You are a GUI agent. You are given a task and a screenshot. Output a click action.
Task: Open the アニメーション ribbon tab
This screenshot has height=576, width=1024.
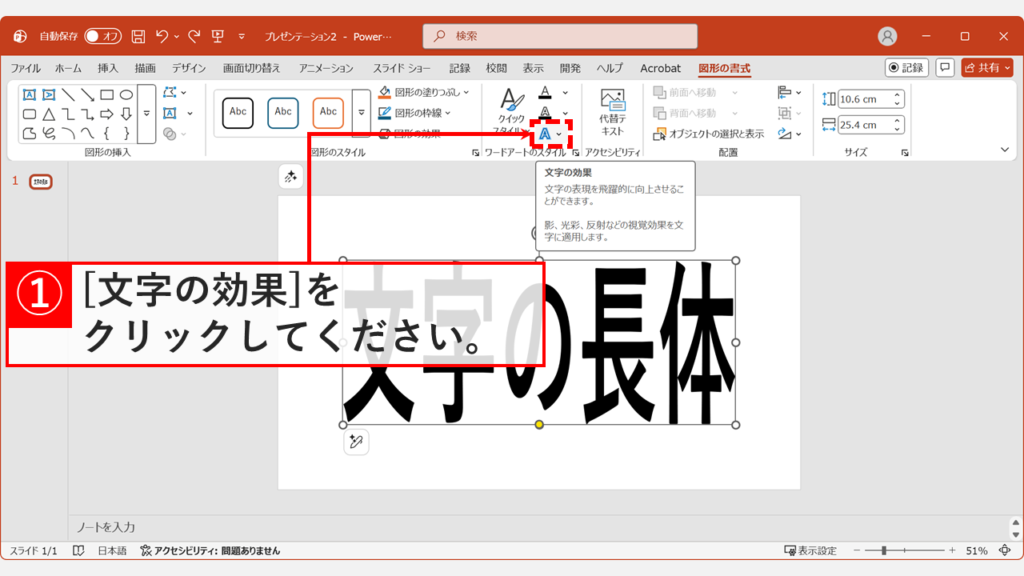pos(326,67)
